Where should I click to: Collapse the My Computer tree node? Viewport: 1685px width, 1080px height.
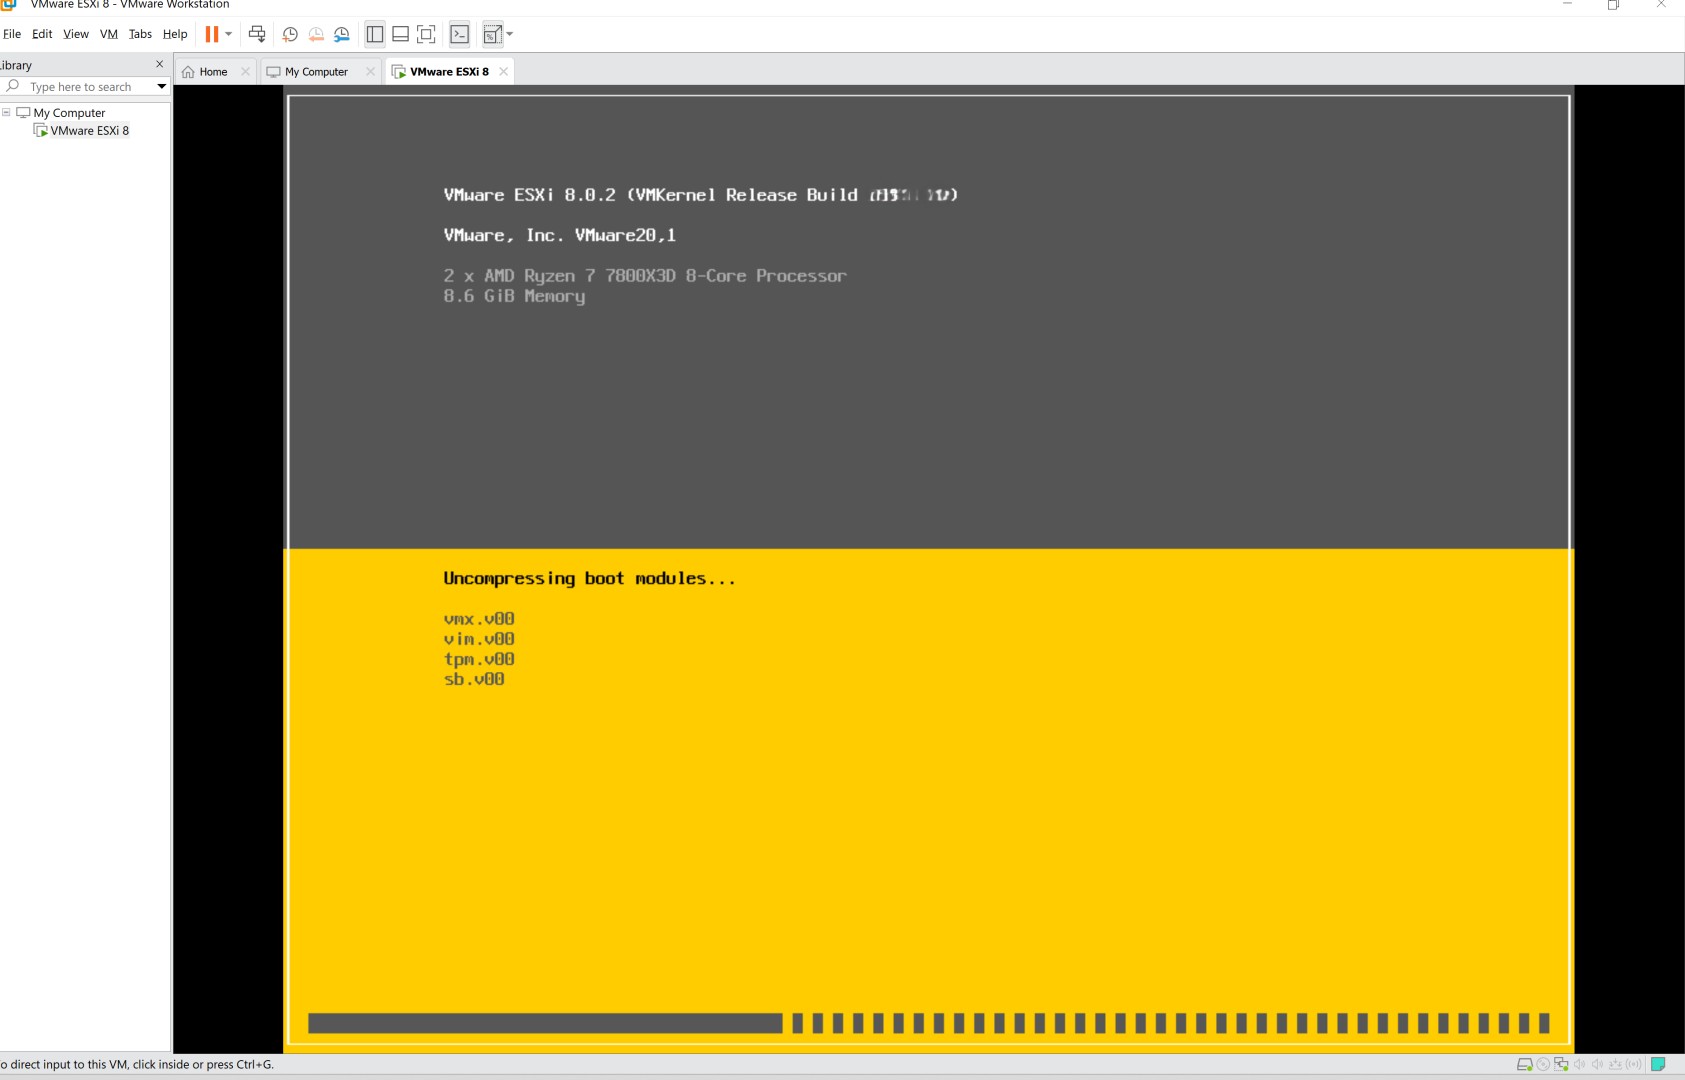coord(6,112)
